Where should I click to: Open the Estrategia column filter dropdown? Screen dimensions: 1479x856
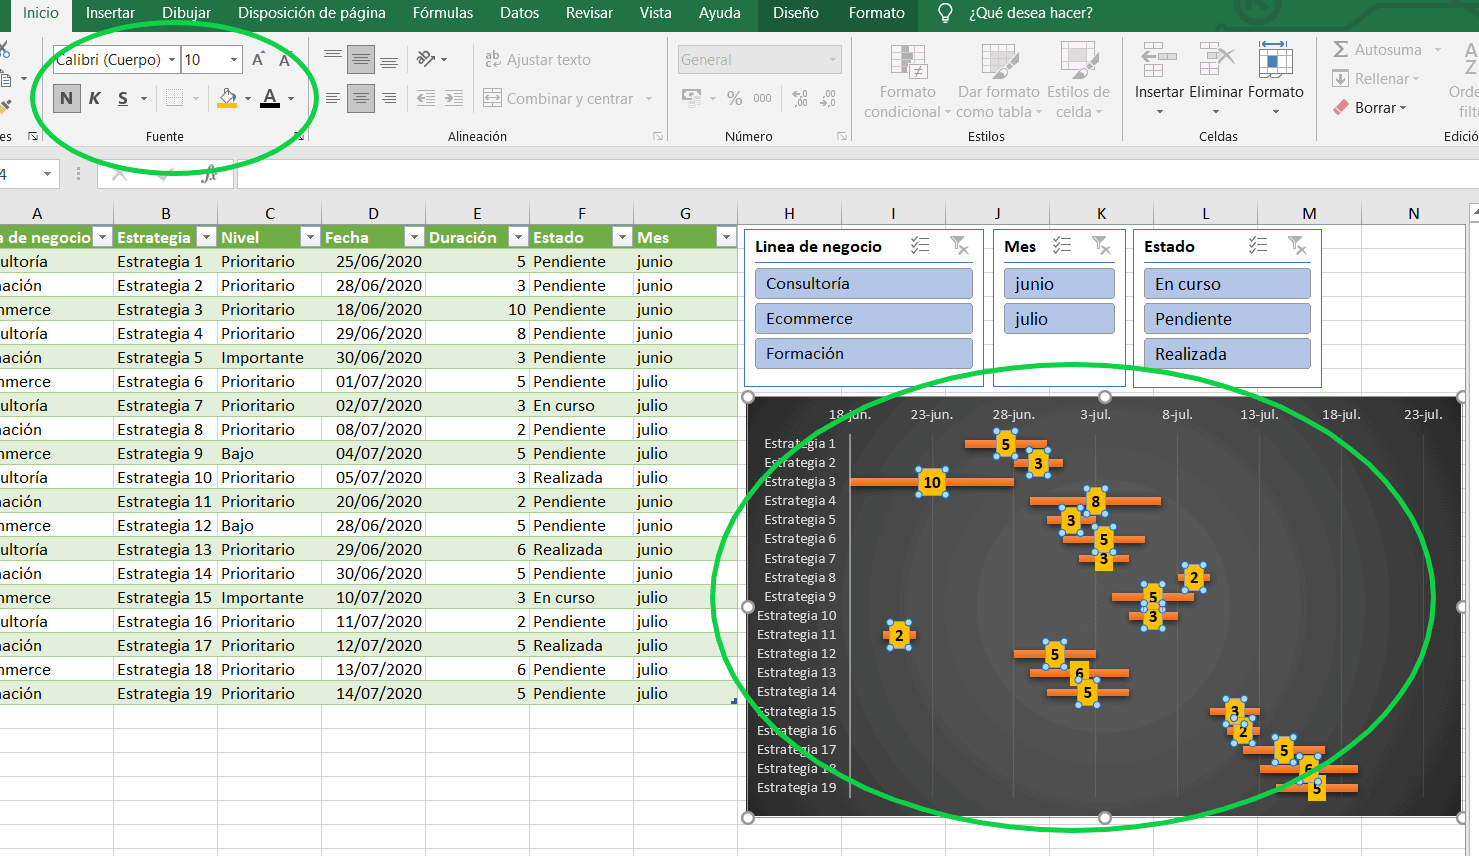(206, 238)
